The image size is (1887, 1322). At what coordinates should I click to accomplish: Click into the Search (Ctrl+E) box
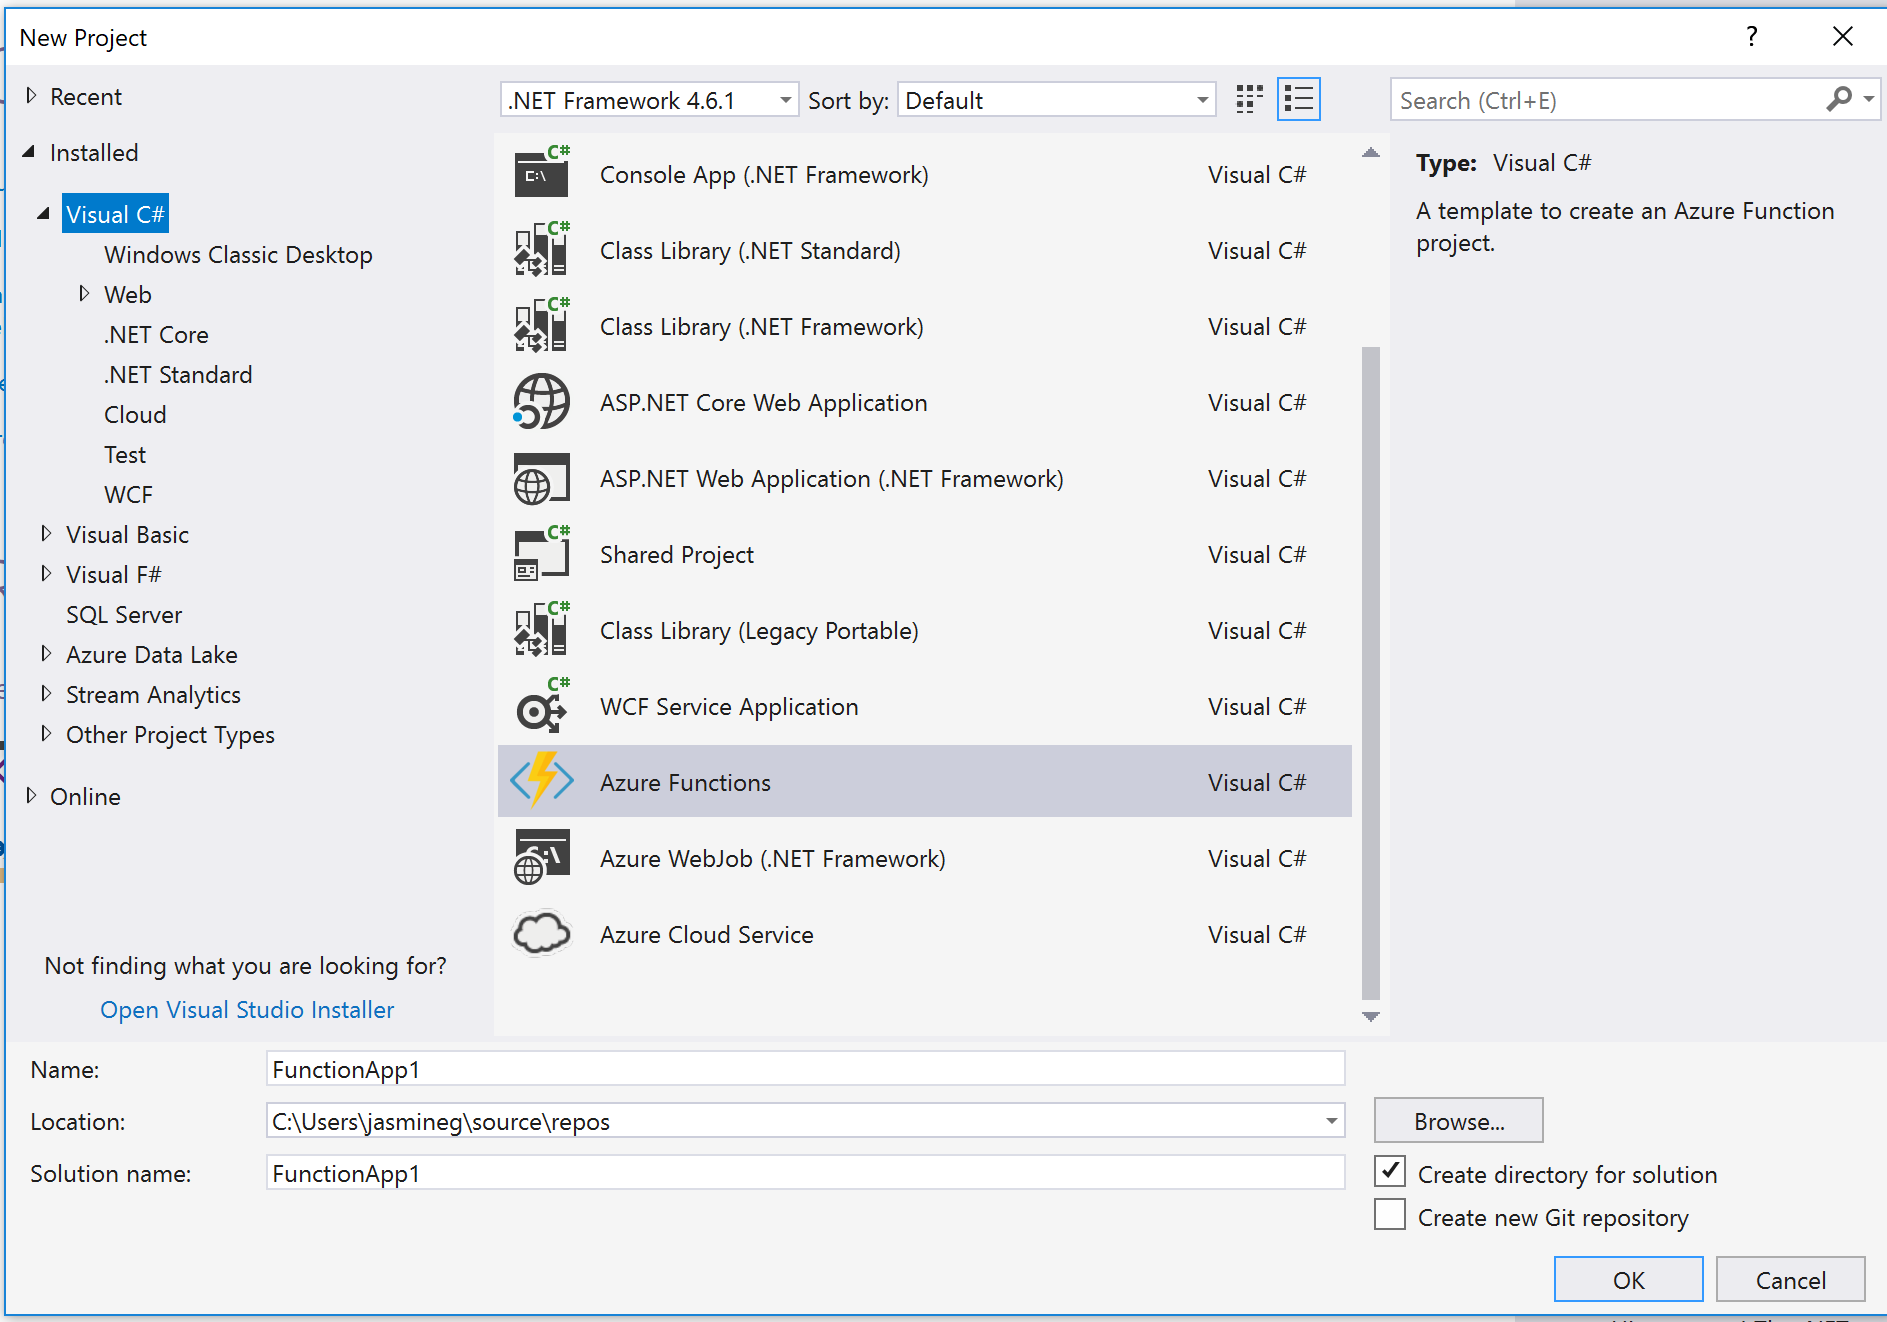1608,100
